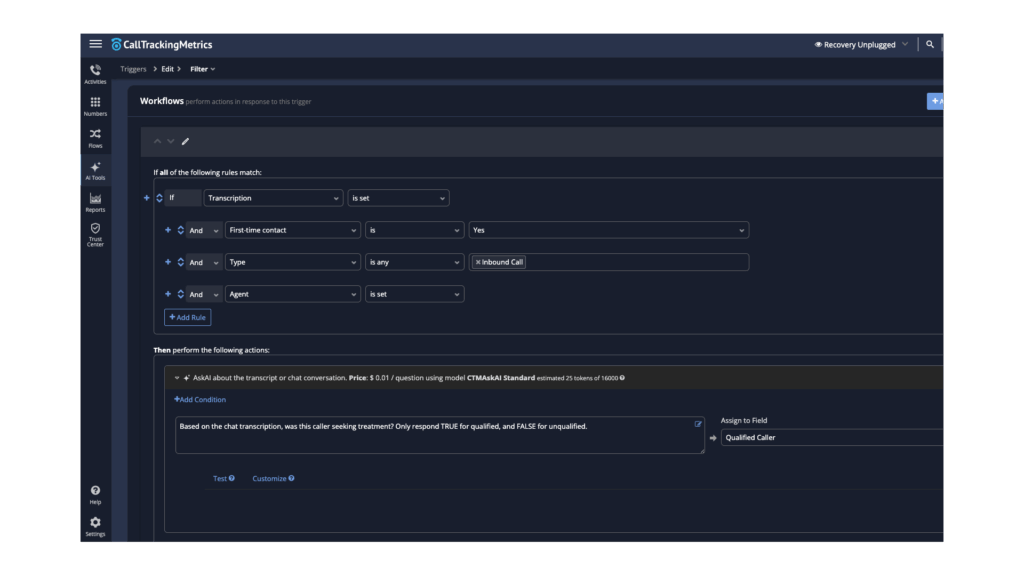Click the plus icon beside the Transcription rule
Viewport: 1024px width, 576px height.
coord(146,198)
